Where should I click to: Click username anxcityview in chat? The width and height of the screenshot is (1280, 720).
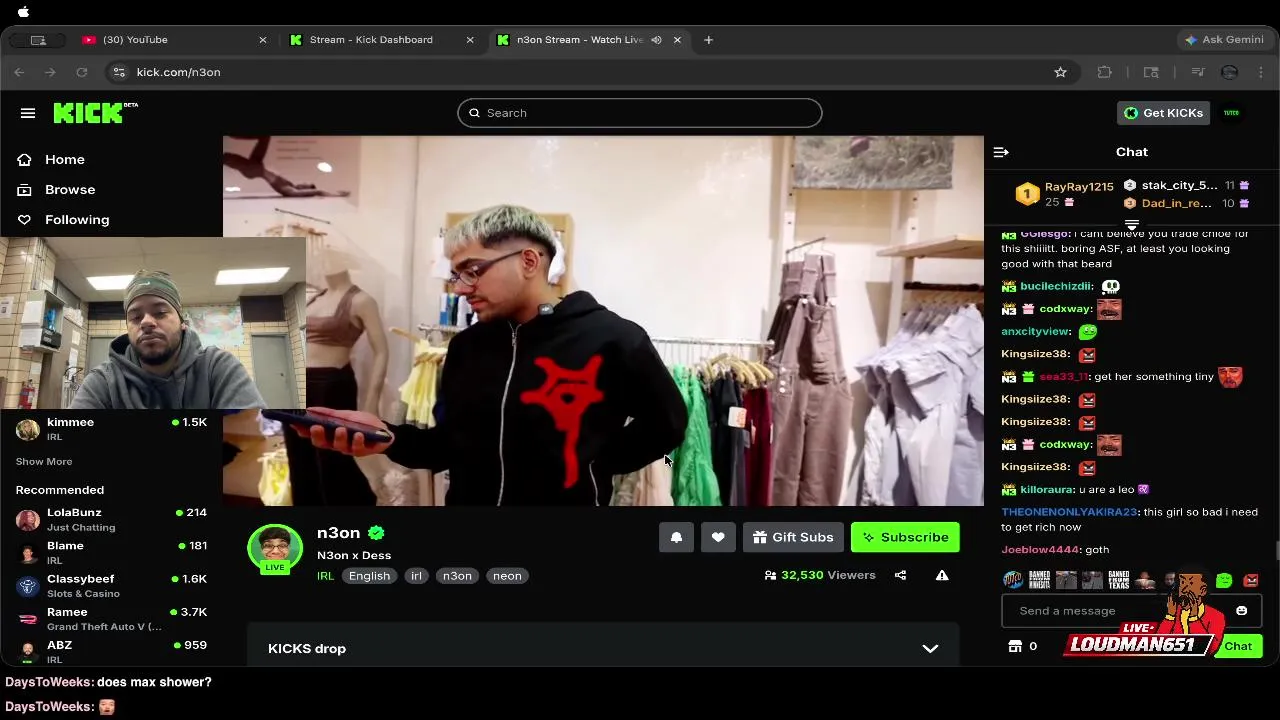(1036, 332)
